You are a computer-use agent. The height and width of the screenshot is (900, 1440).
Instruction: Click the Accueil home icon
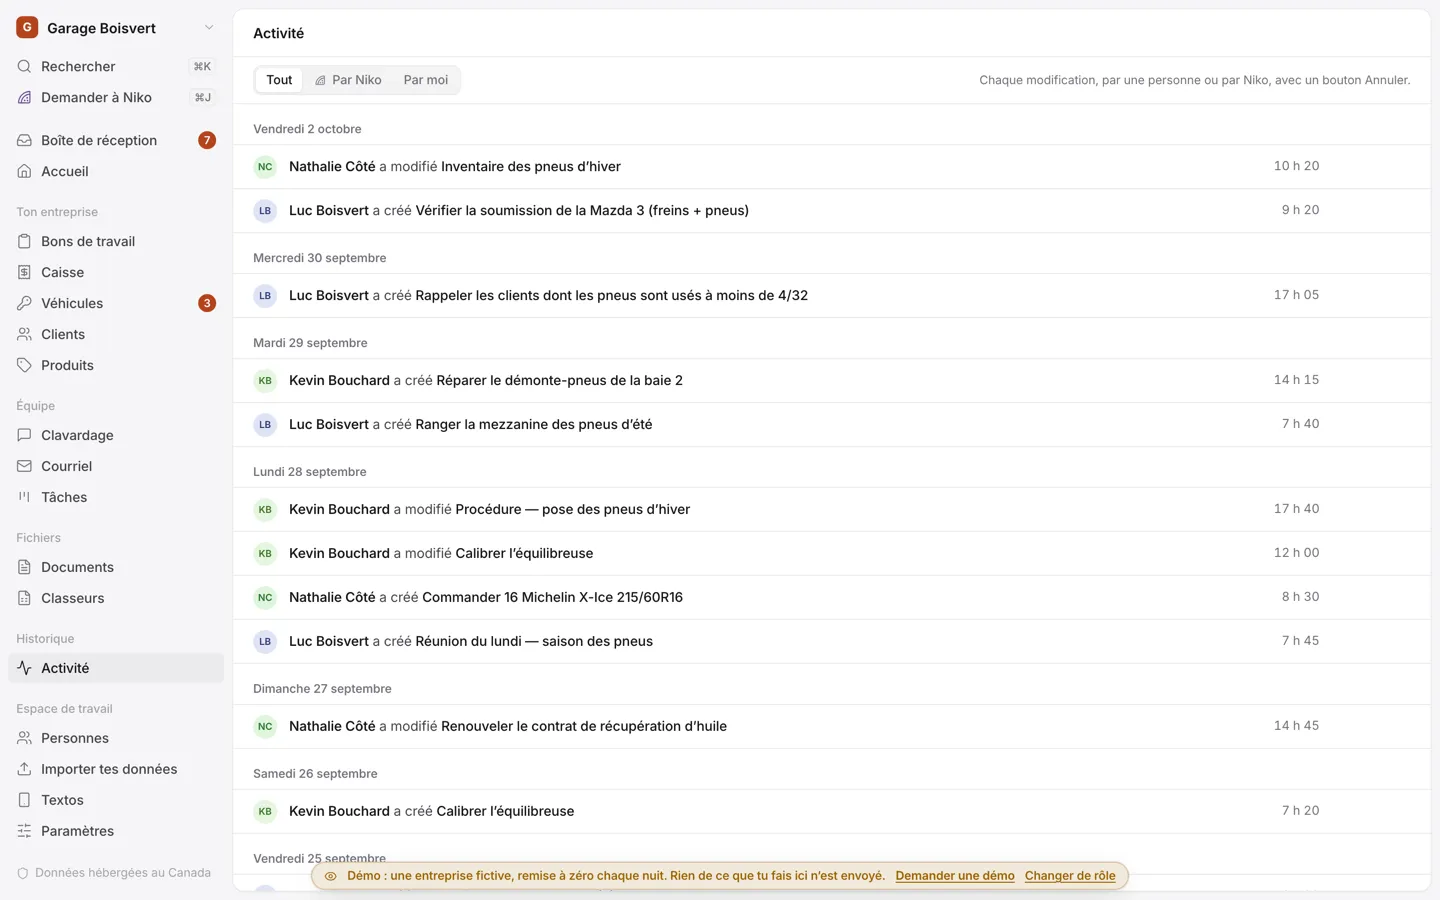click(x=24, y=171)
